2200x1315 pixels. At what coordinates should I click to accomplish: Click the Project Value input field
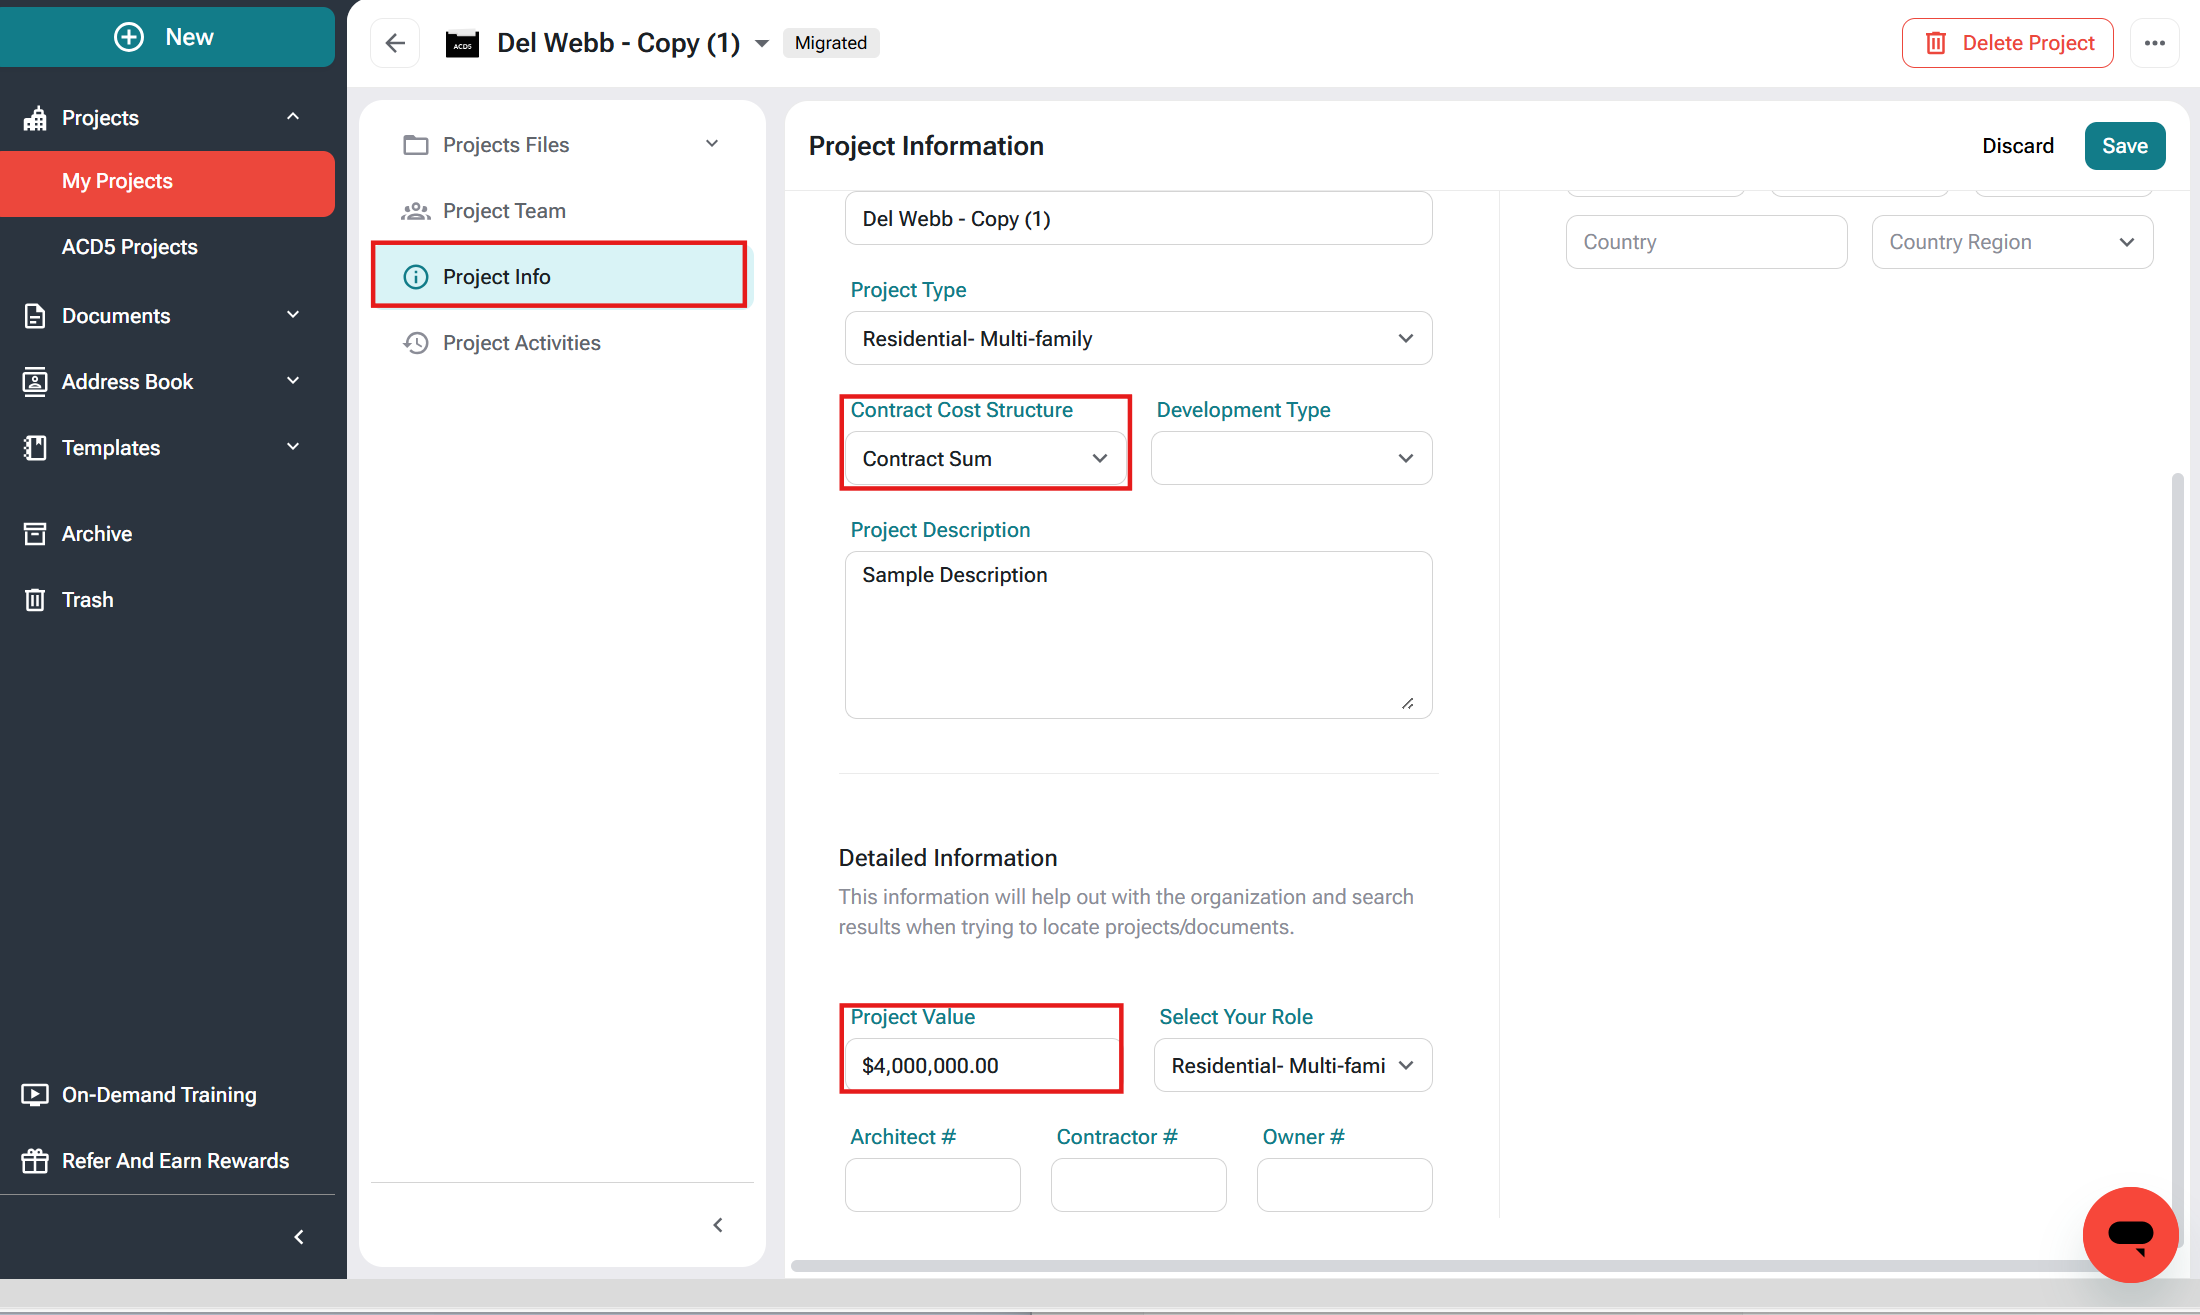[982, 1066]
